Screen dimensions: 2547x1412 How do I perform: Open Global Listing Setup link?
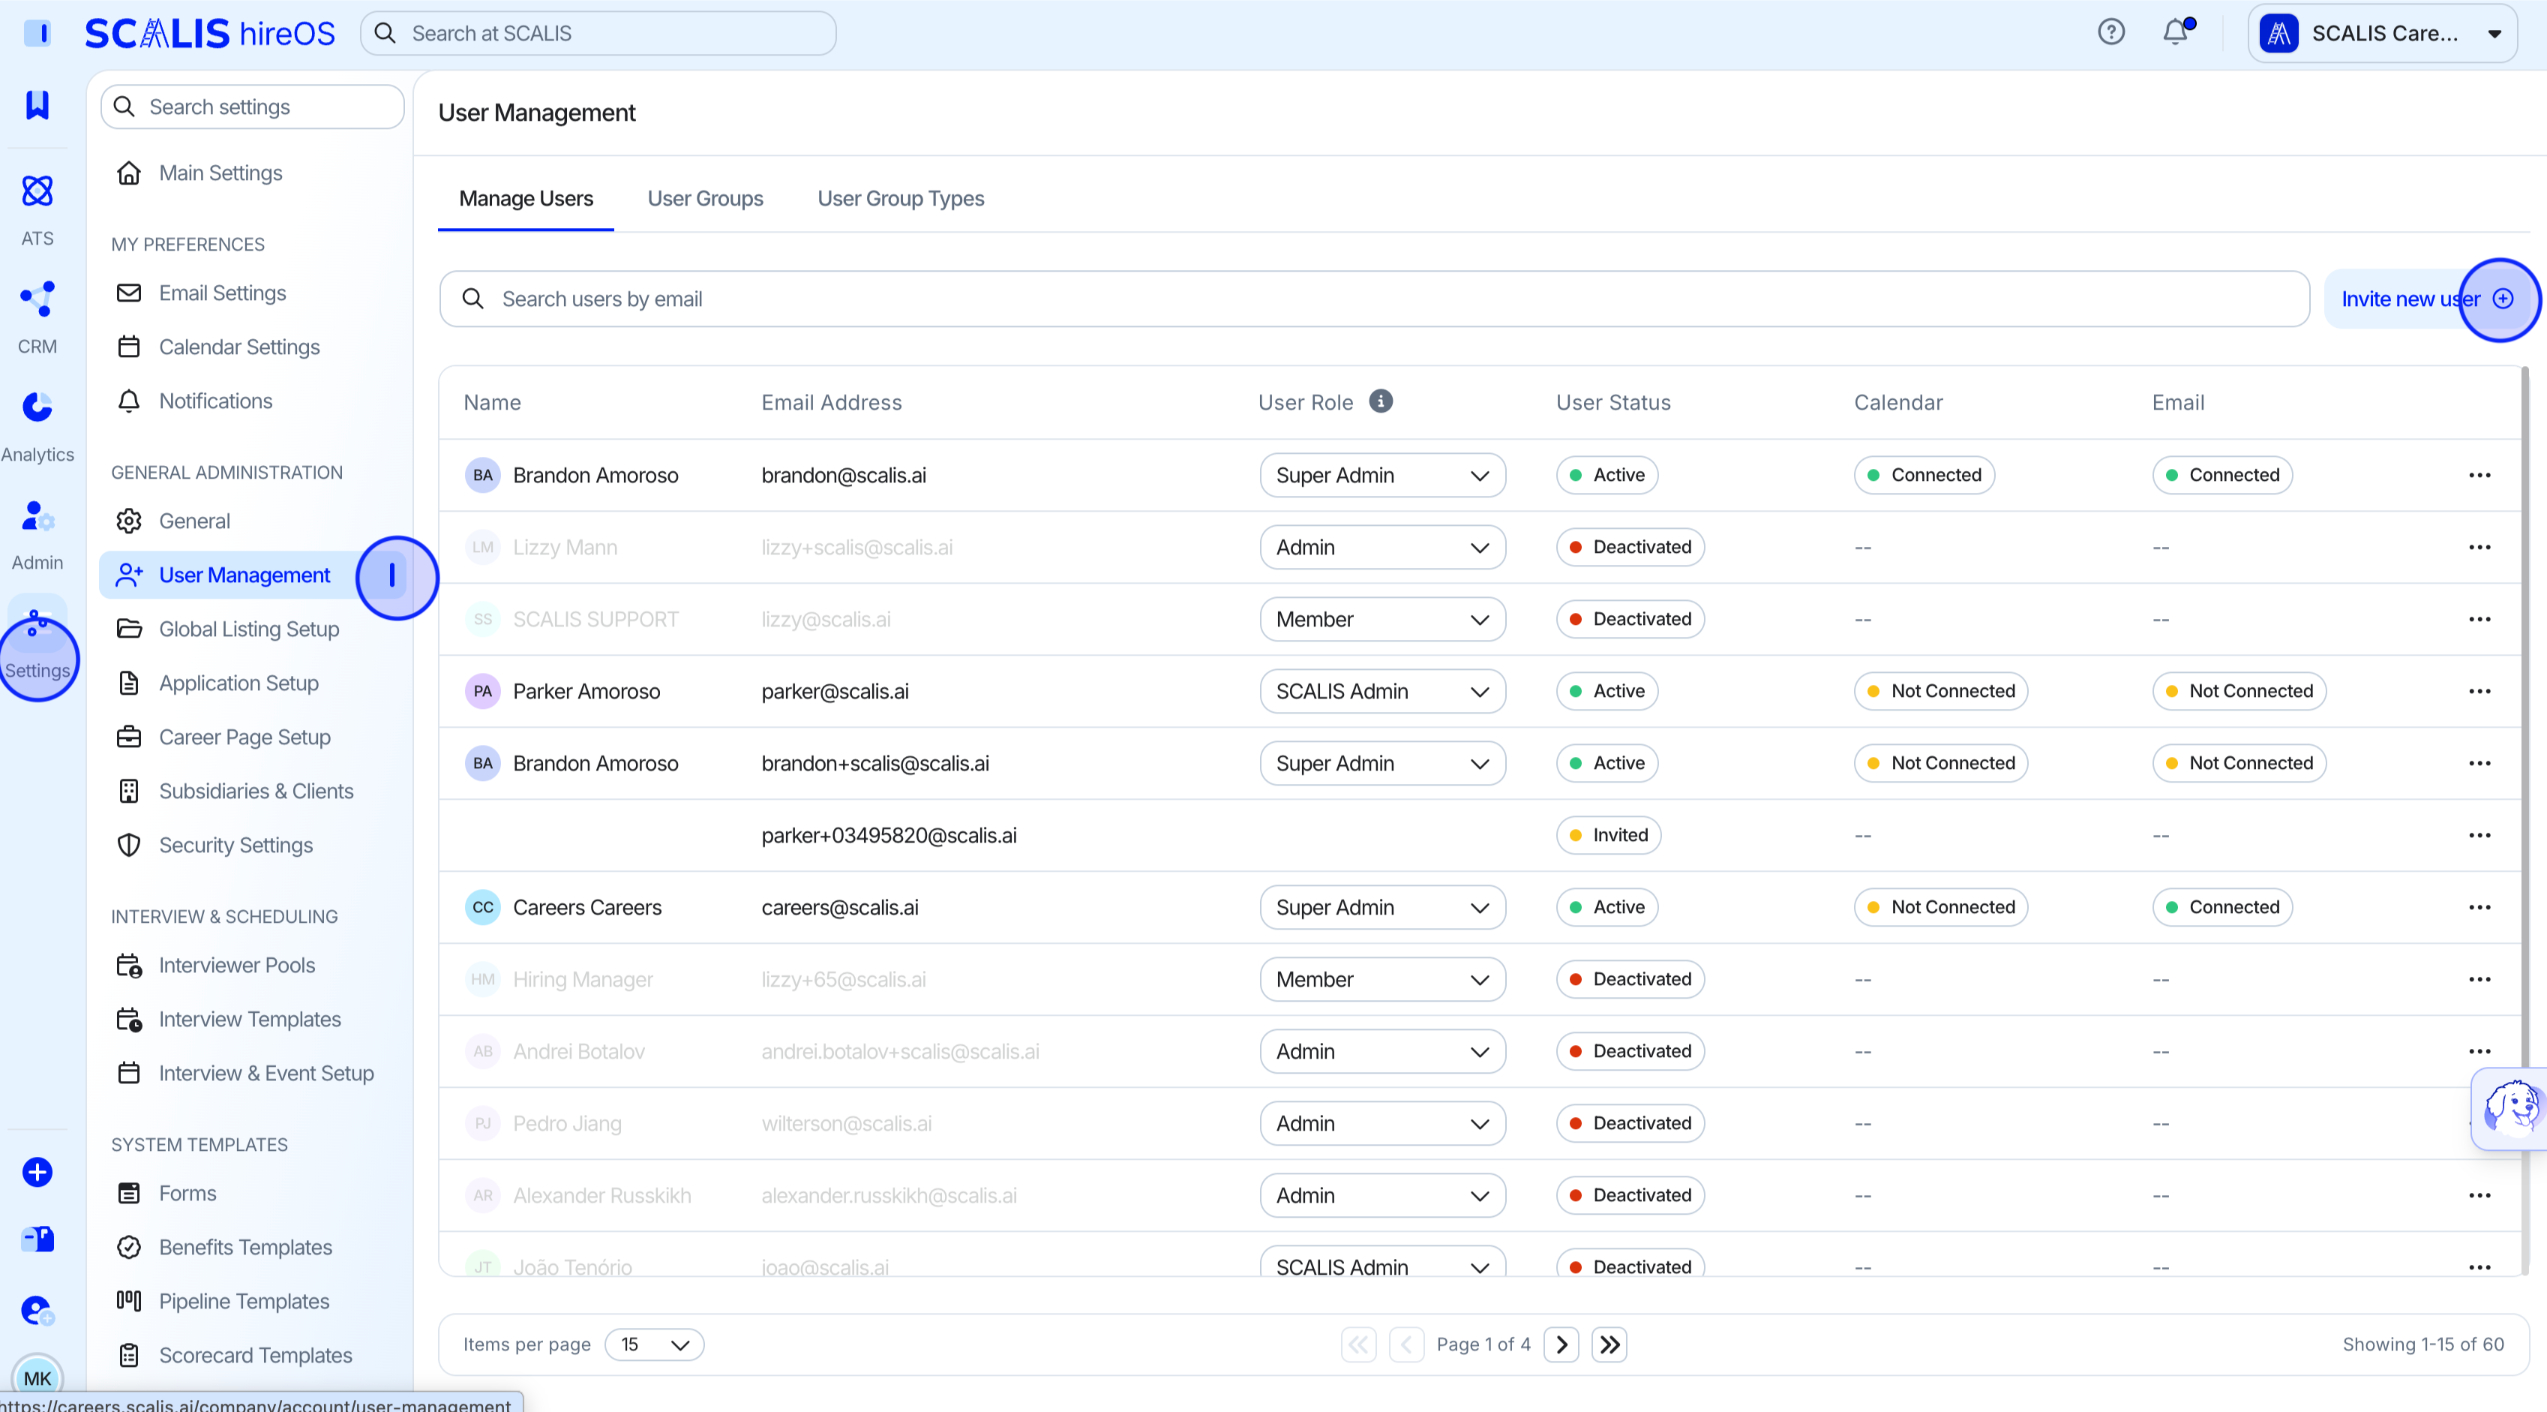tap(249, 629)
